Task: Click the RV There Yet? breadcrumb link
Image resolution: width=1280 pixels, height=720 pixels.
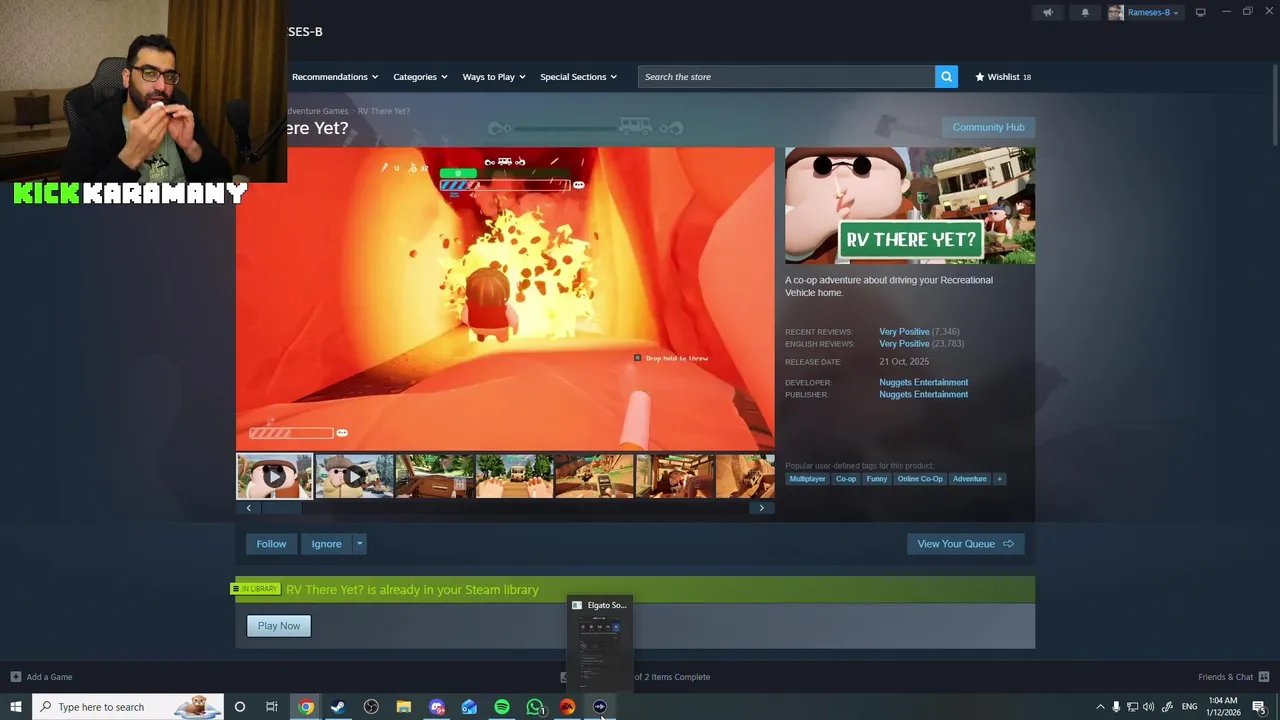Action: point(384,111)
